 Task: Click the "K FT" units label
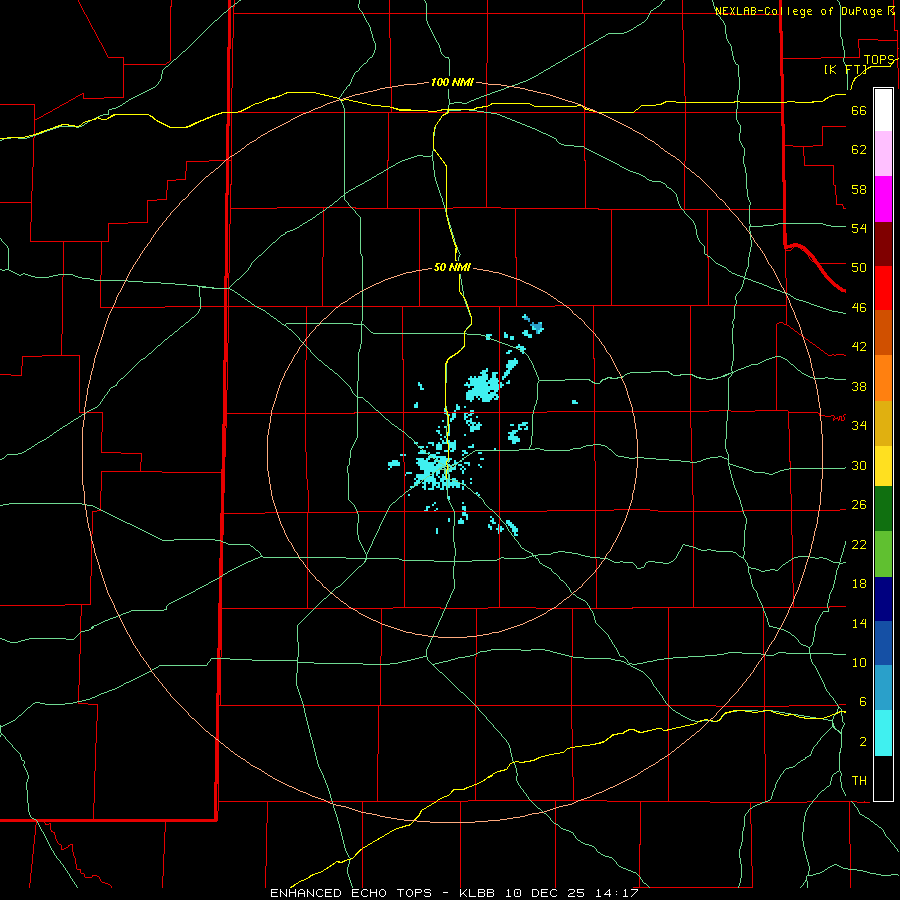click(845, 69)
